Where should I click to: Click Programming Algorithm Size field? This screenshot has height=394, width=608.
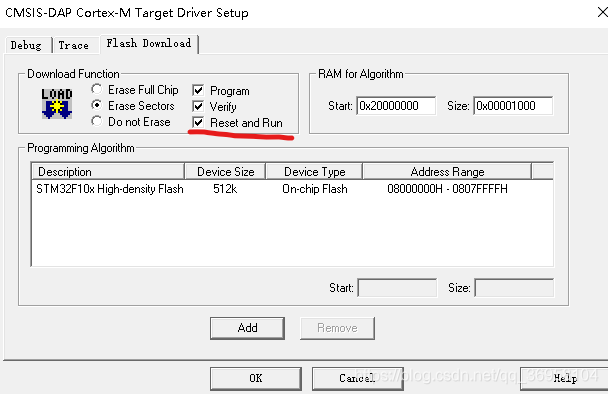(x=514, y=288)
